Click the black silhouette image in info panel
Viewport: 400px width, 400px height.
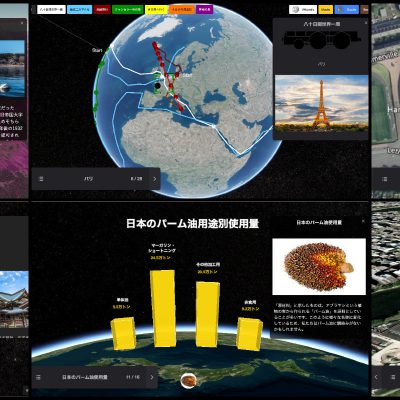point(321,40)
